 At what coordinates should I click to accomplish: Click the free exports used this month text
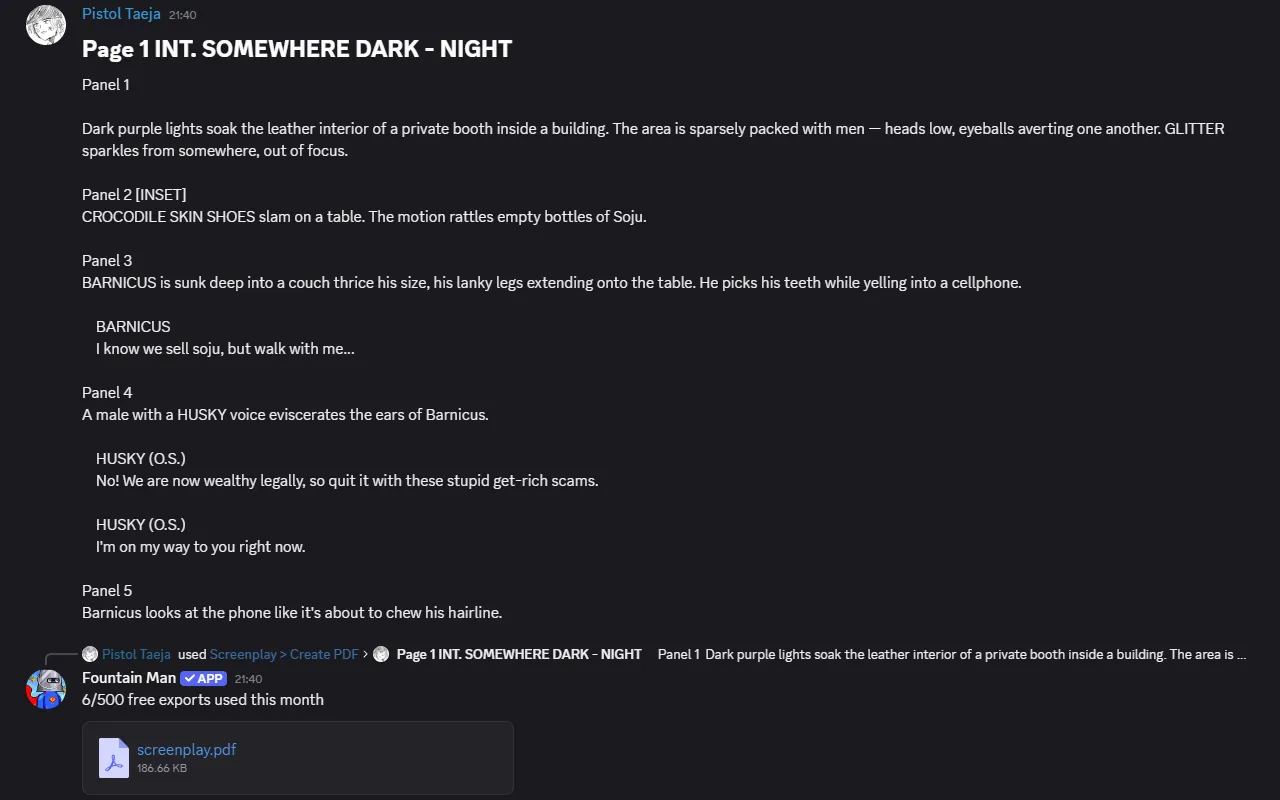pyautogui.click(x=203, y=700)
